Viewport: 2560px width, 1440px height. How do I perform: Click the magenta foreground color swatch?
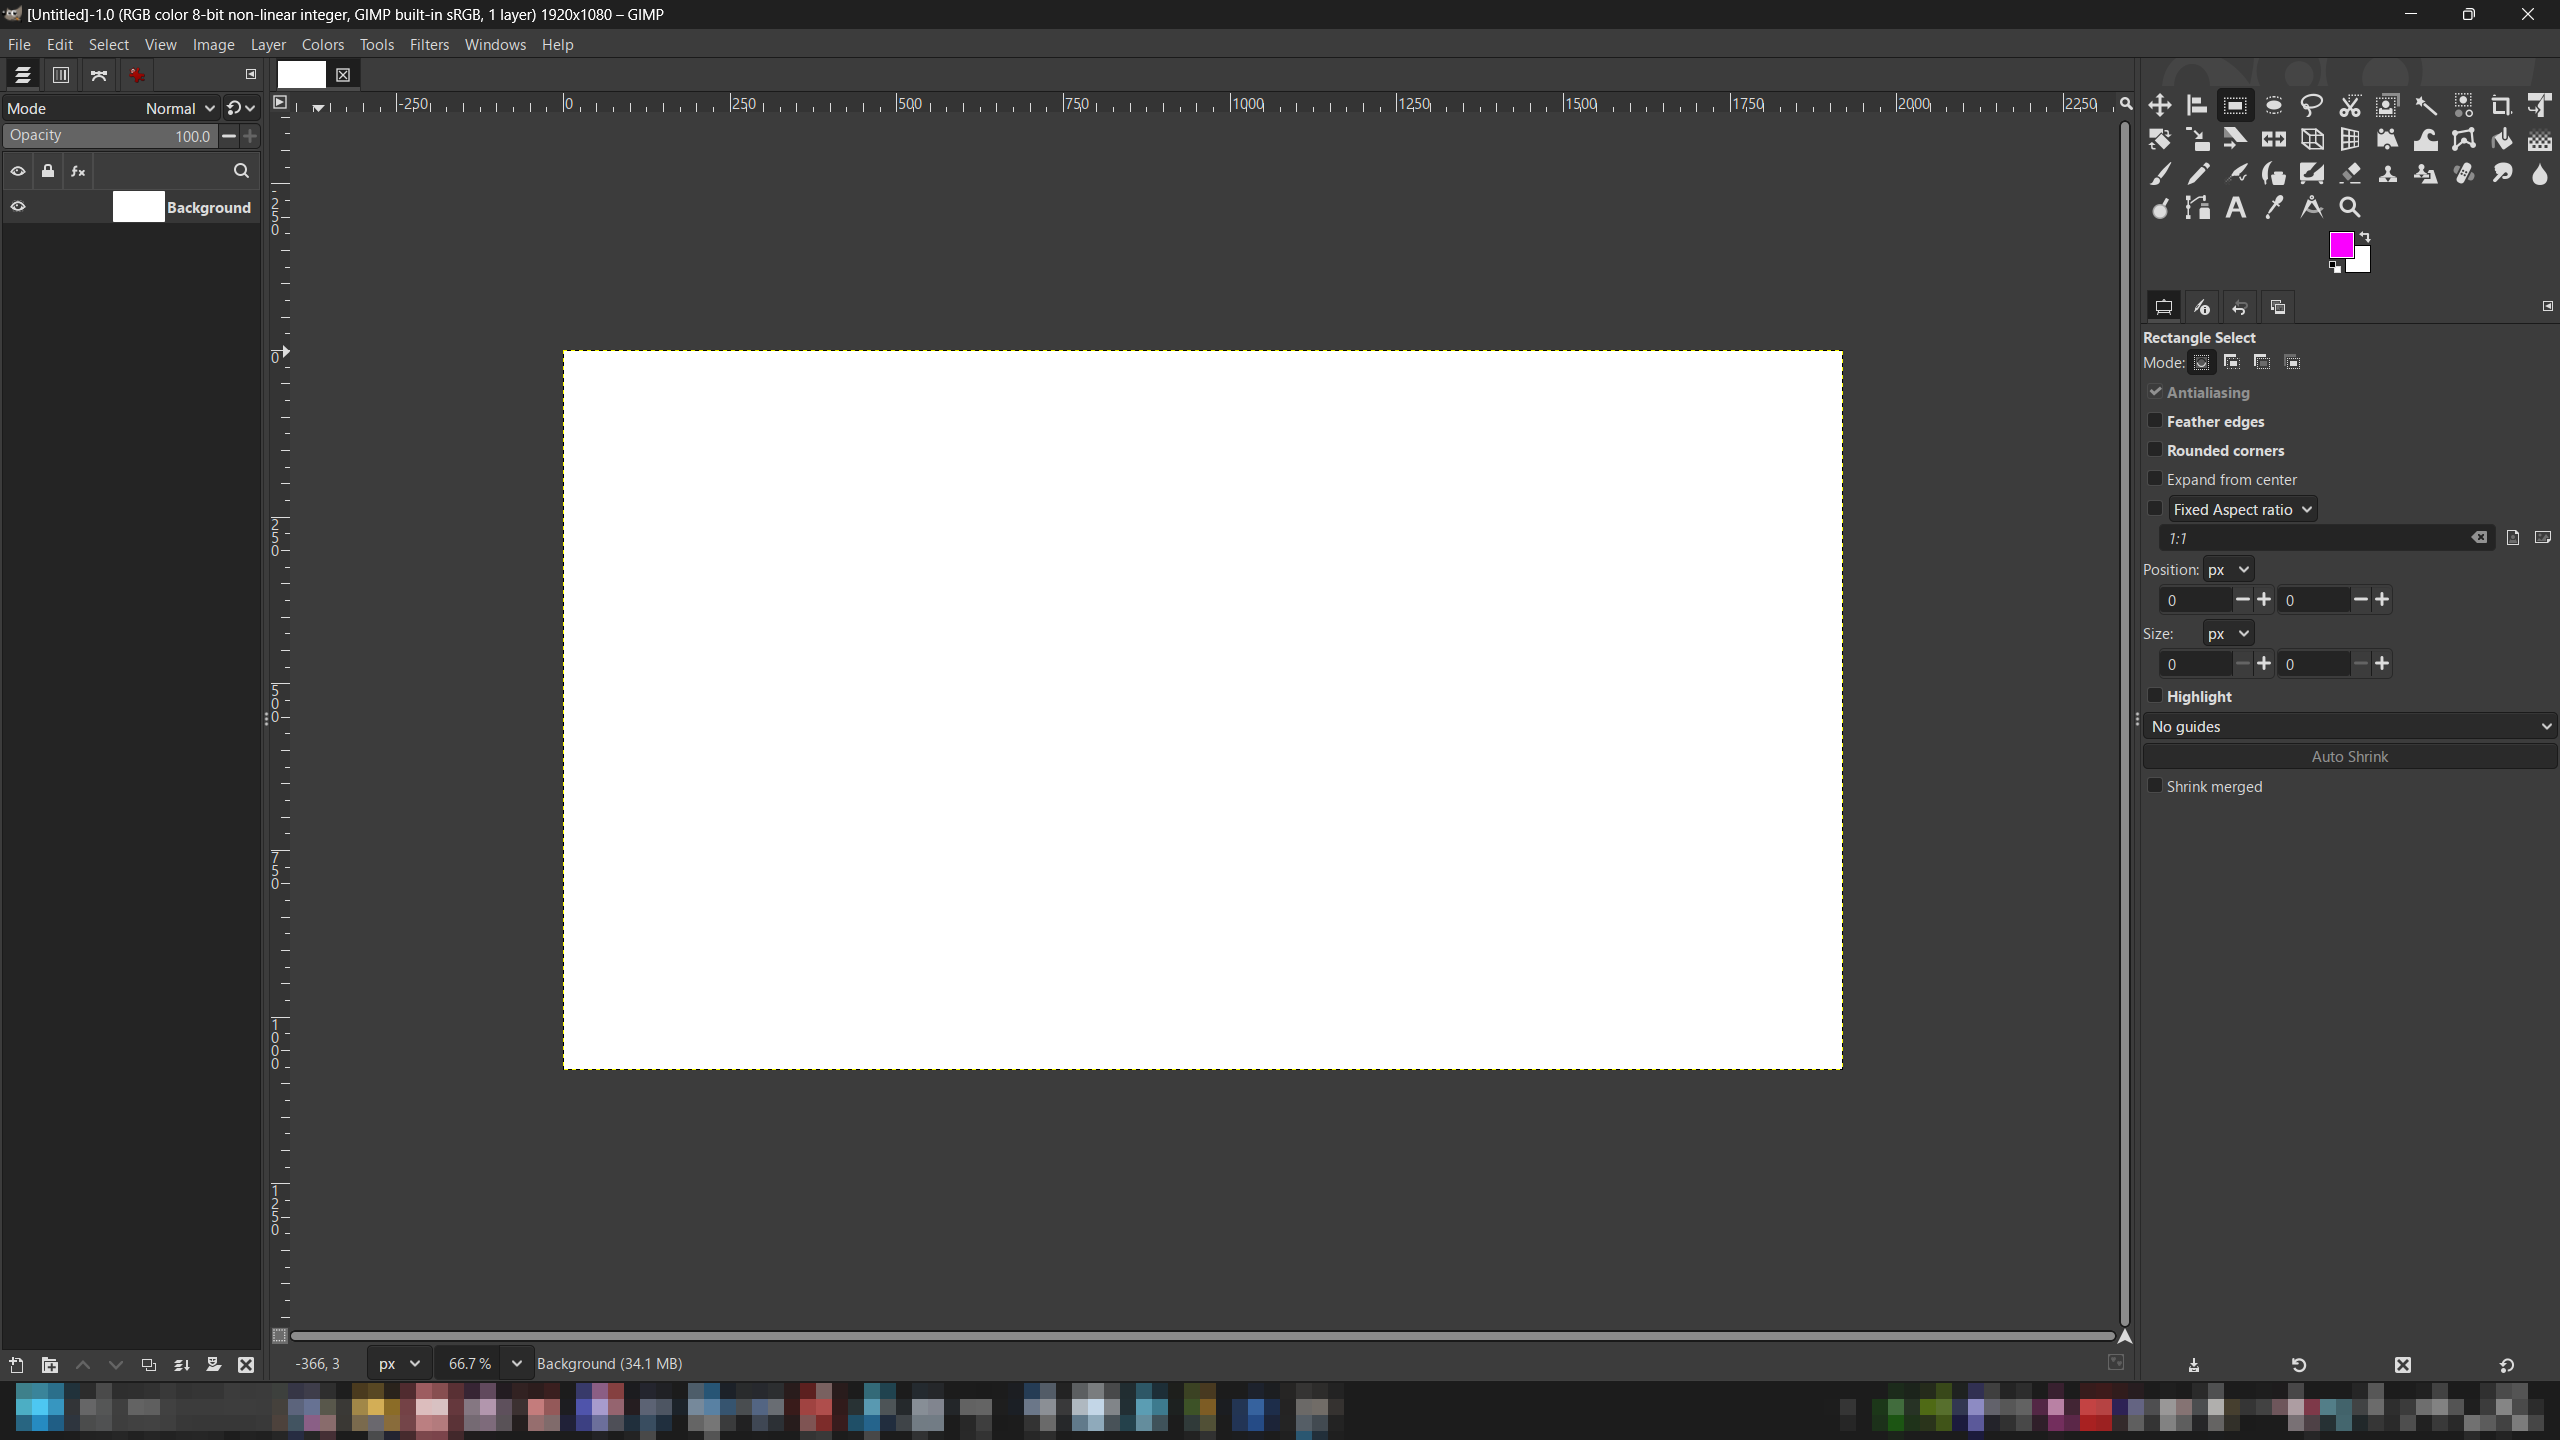[x=2340, y=244]
